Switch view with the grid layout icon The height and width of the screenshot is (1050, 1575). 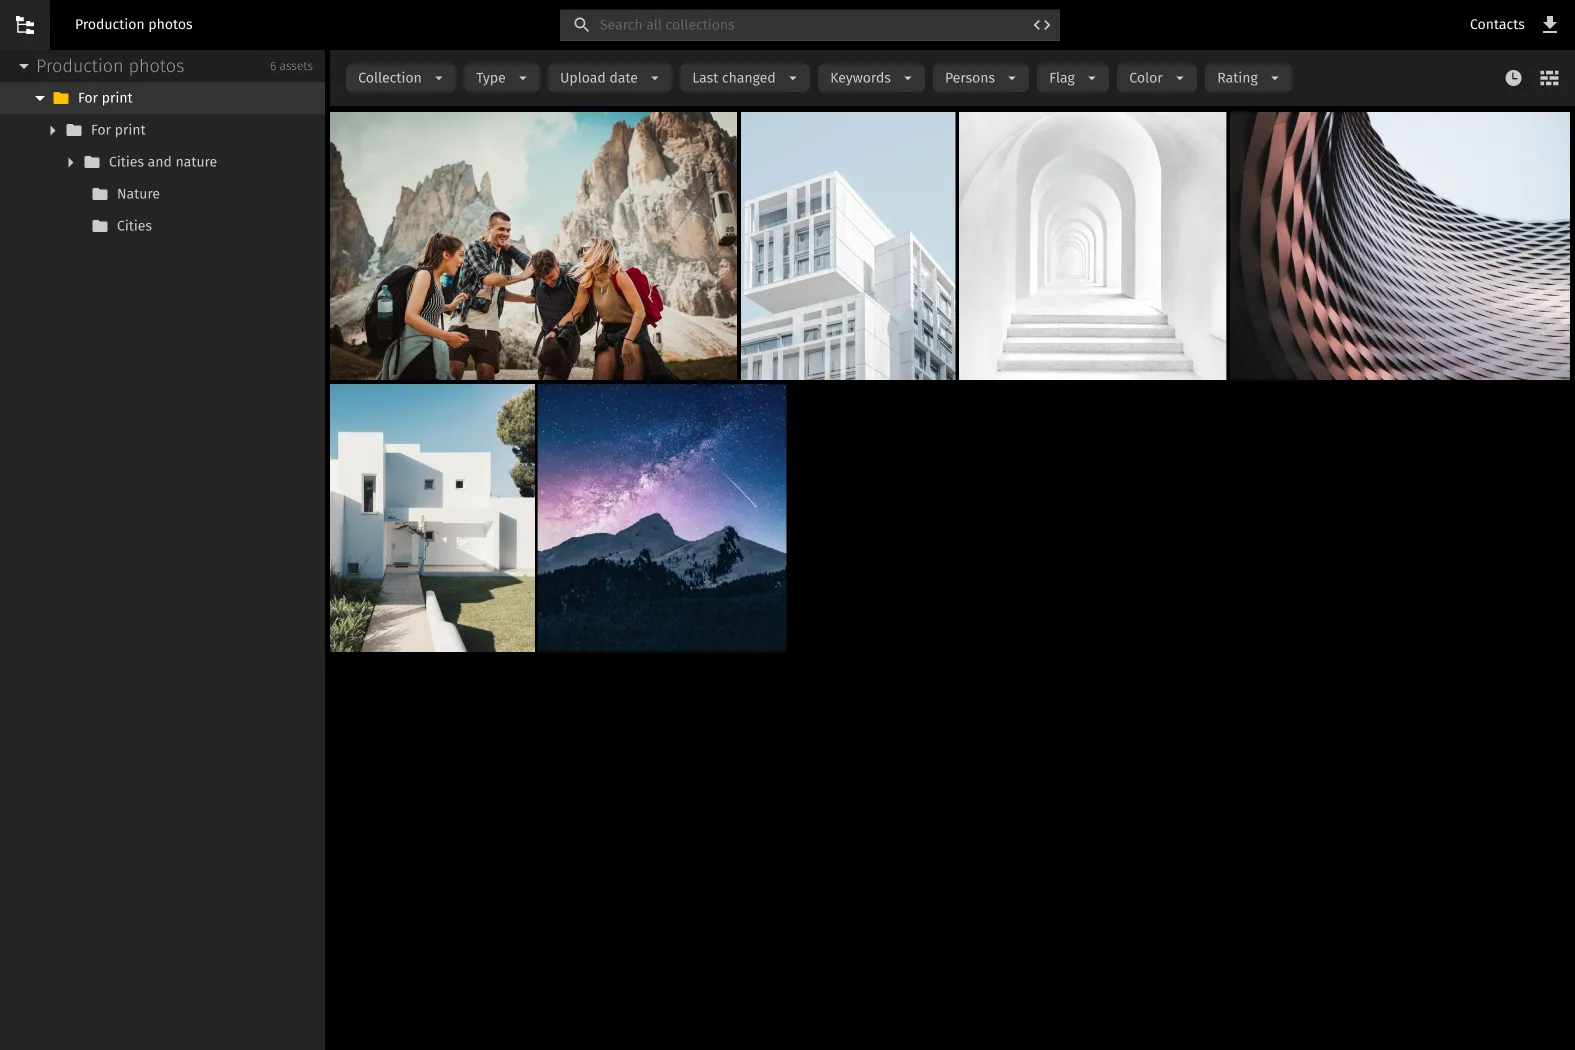(1549, 78)
